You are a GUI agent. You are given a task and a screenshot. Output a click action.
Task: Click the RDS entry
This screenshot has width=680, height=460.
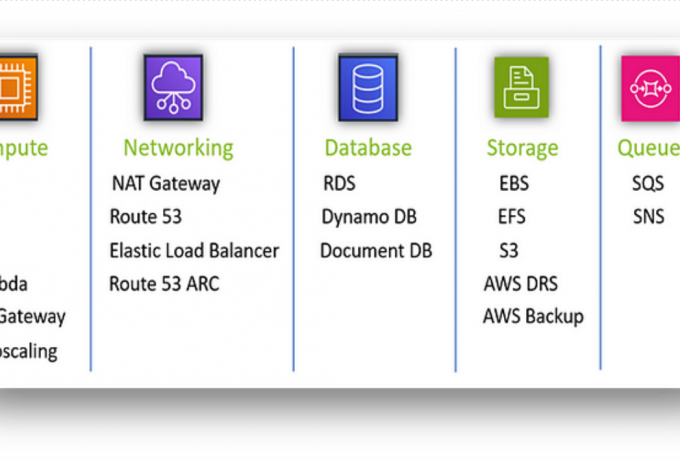pos(340,183)
